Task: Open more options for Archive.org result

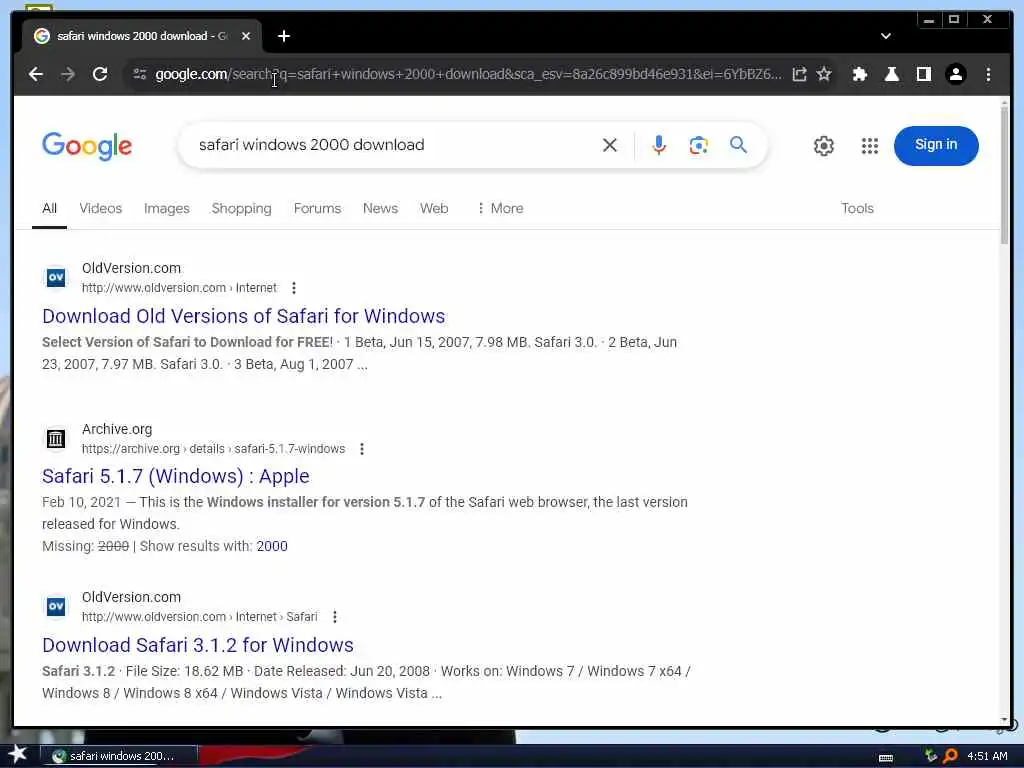Action: (x=362, y=449)
